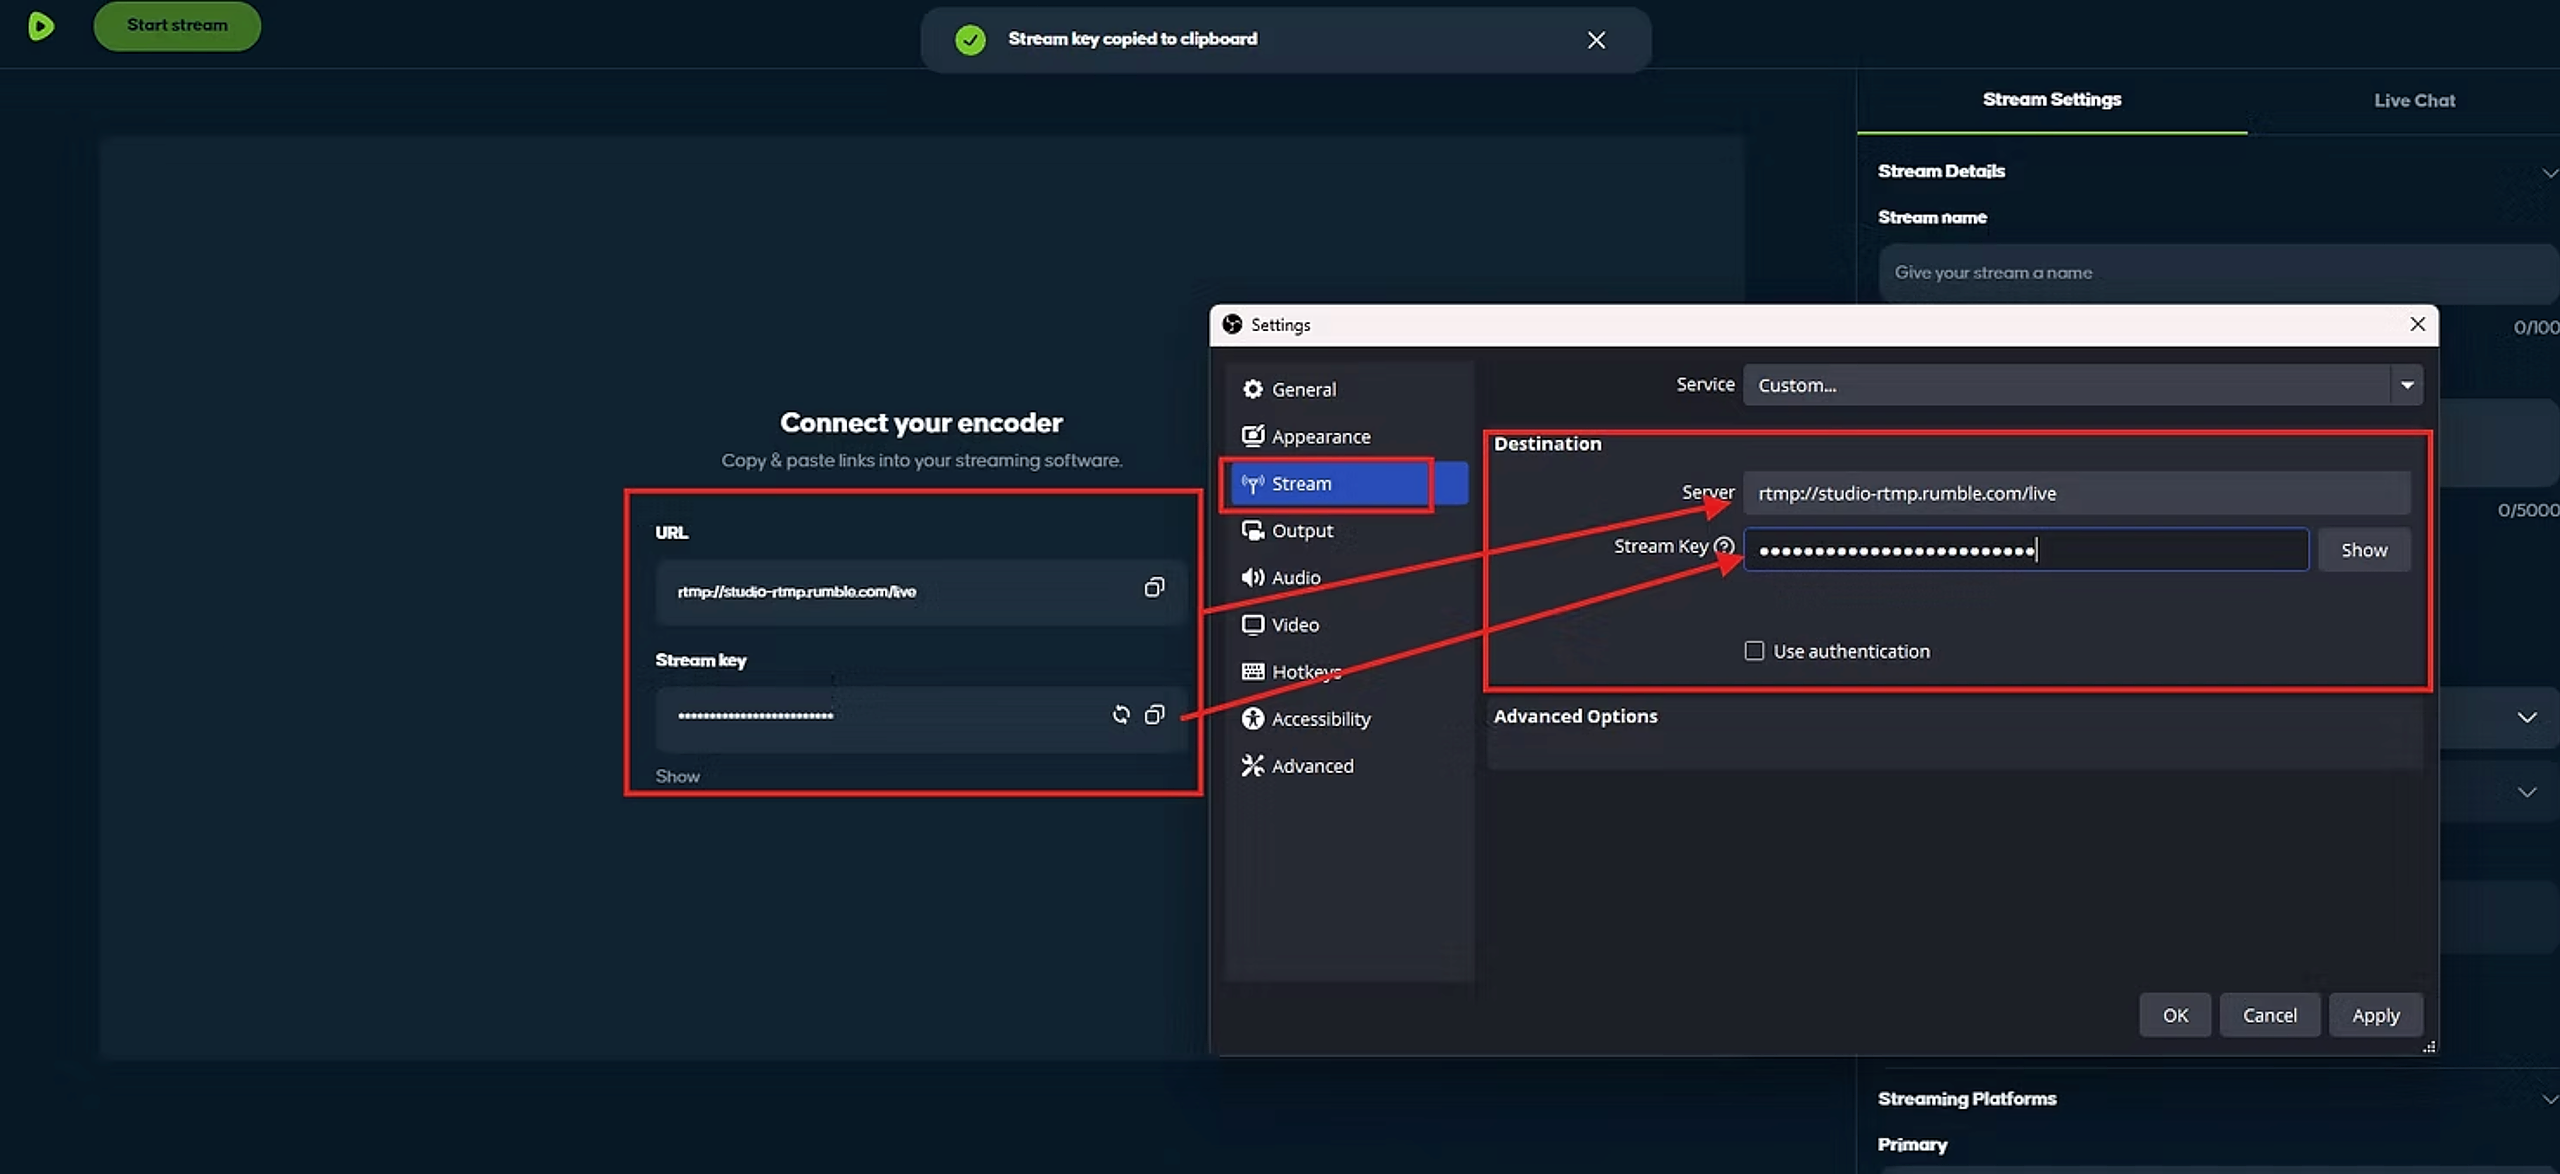Focus the OBS Stream Key field

[2026, 550]
